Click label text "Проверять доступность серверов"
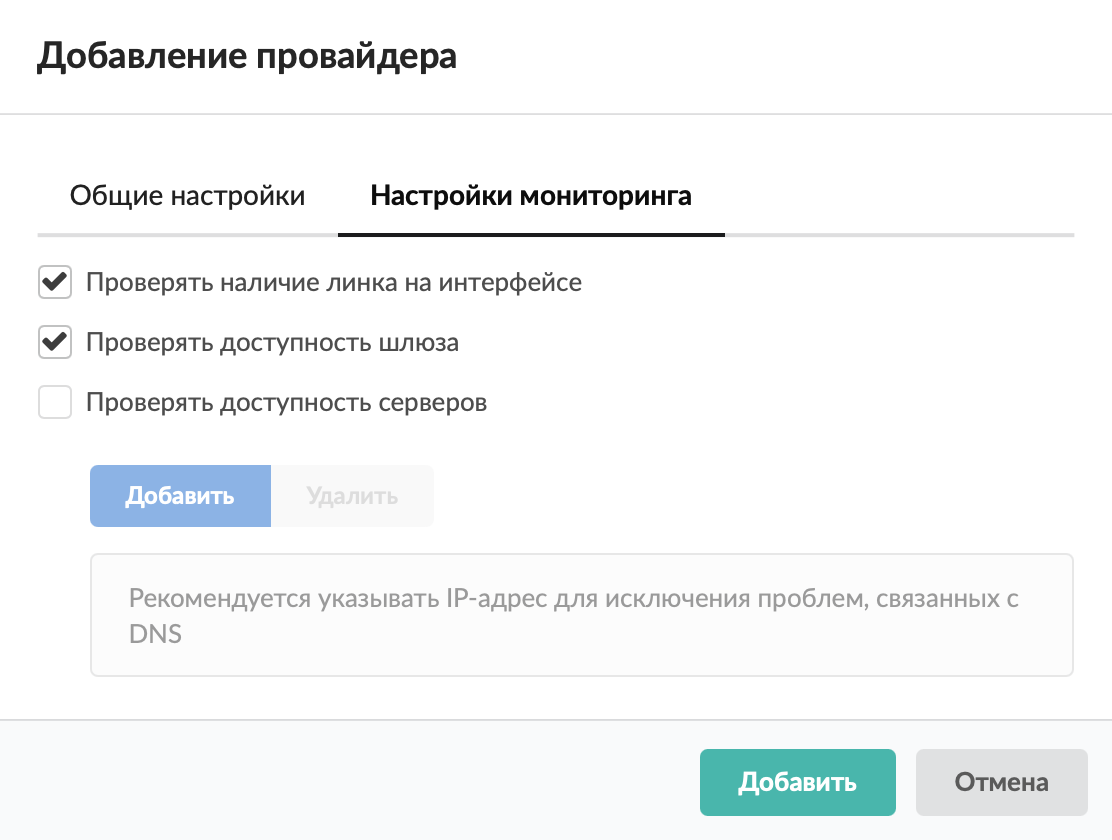 click(286, 403)
